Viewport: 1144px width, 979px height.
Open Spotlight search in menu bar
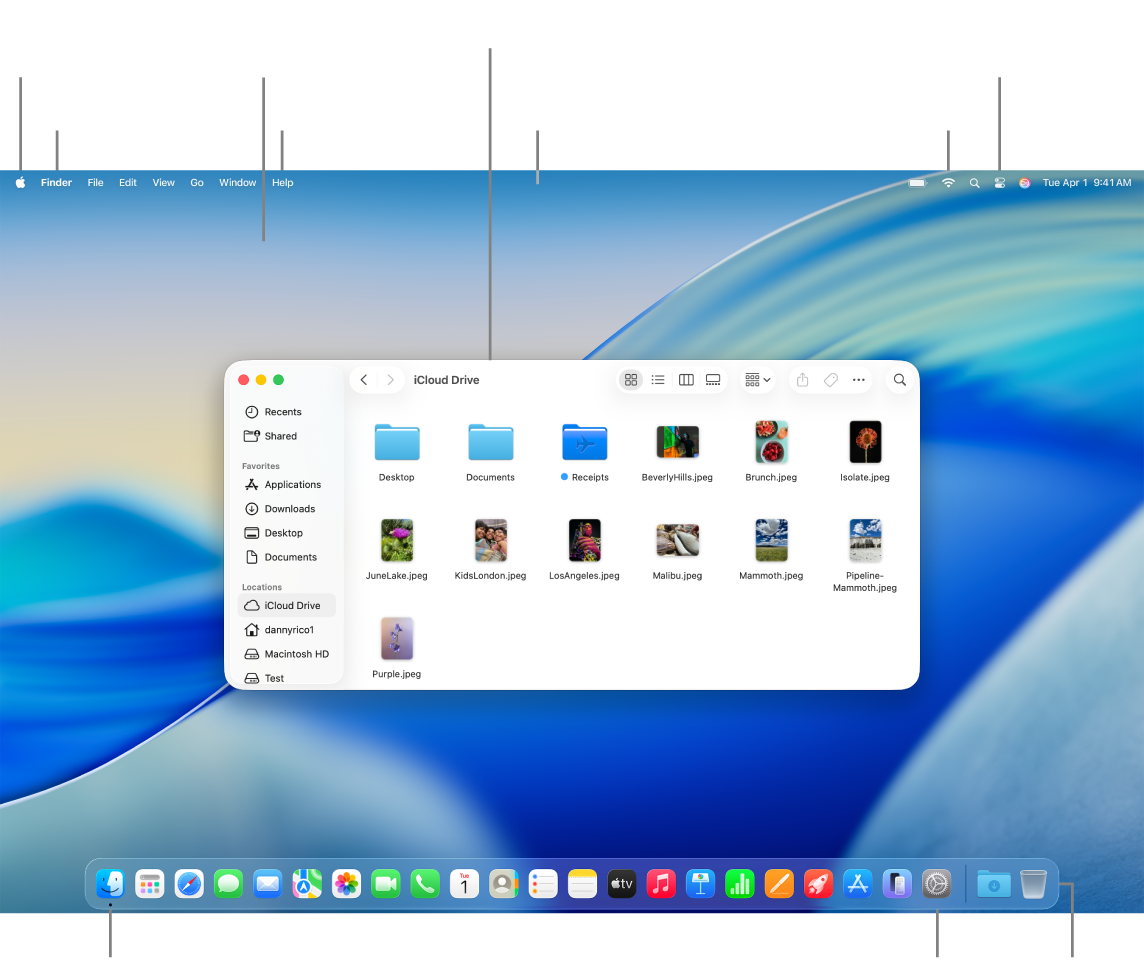tap(974, 183)
